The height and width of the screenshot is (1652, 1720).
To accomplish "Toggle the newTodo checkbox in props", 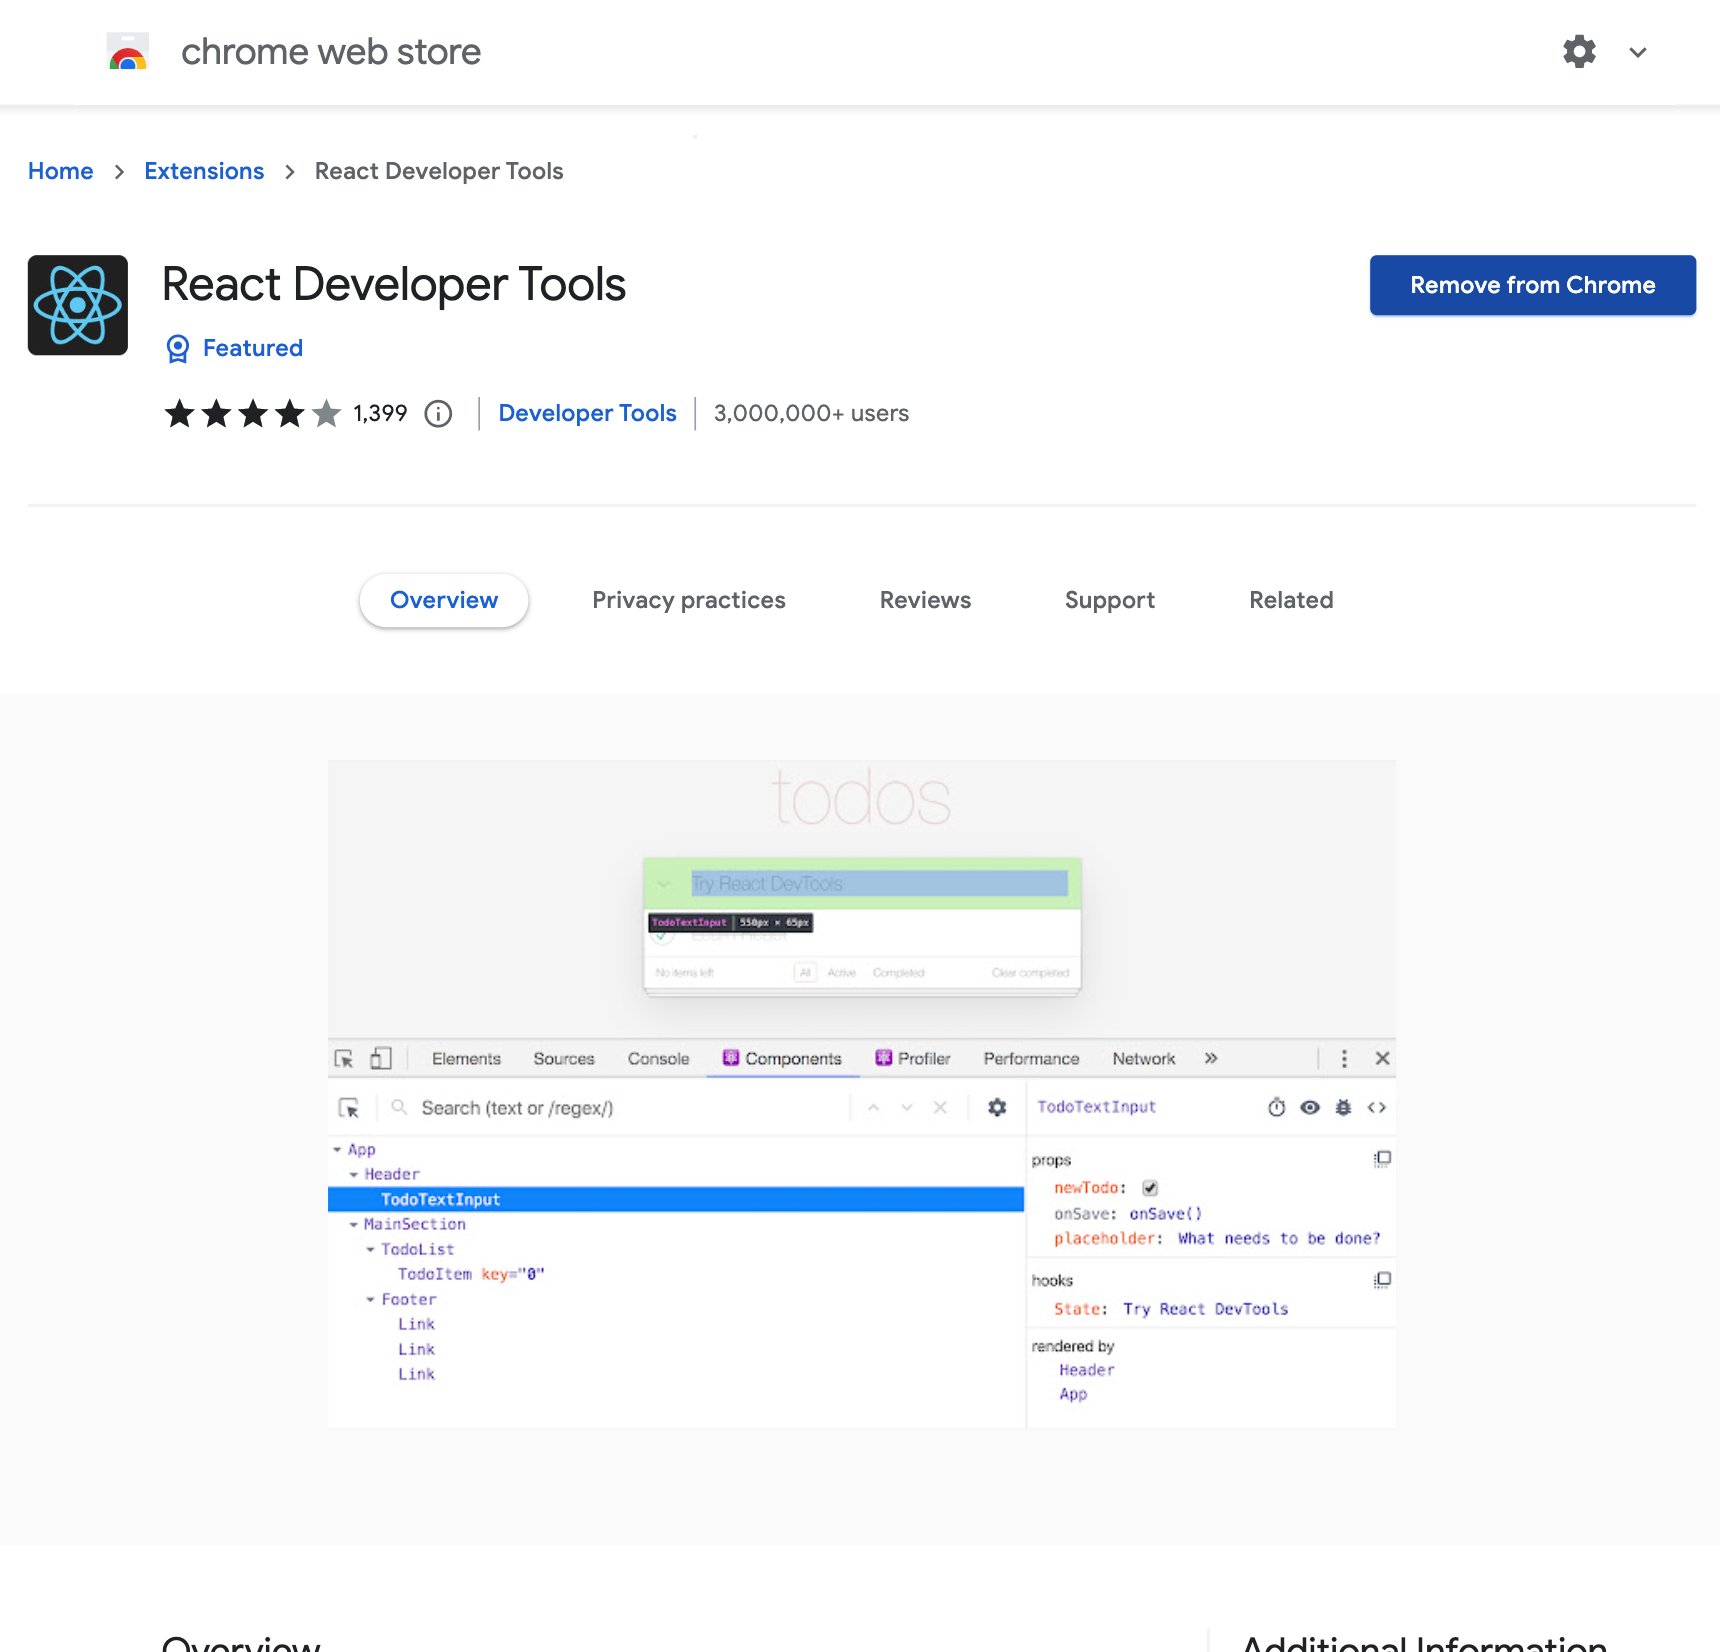I will pos(1150,1188).
